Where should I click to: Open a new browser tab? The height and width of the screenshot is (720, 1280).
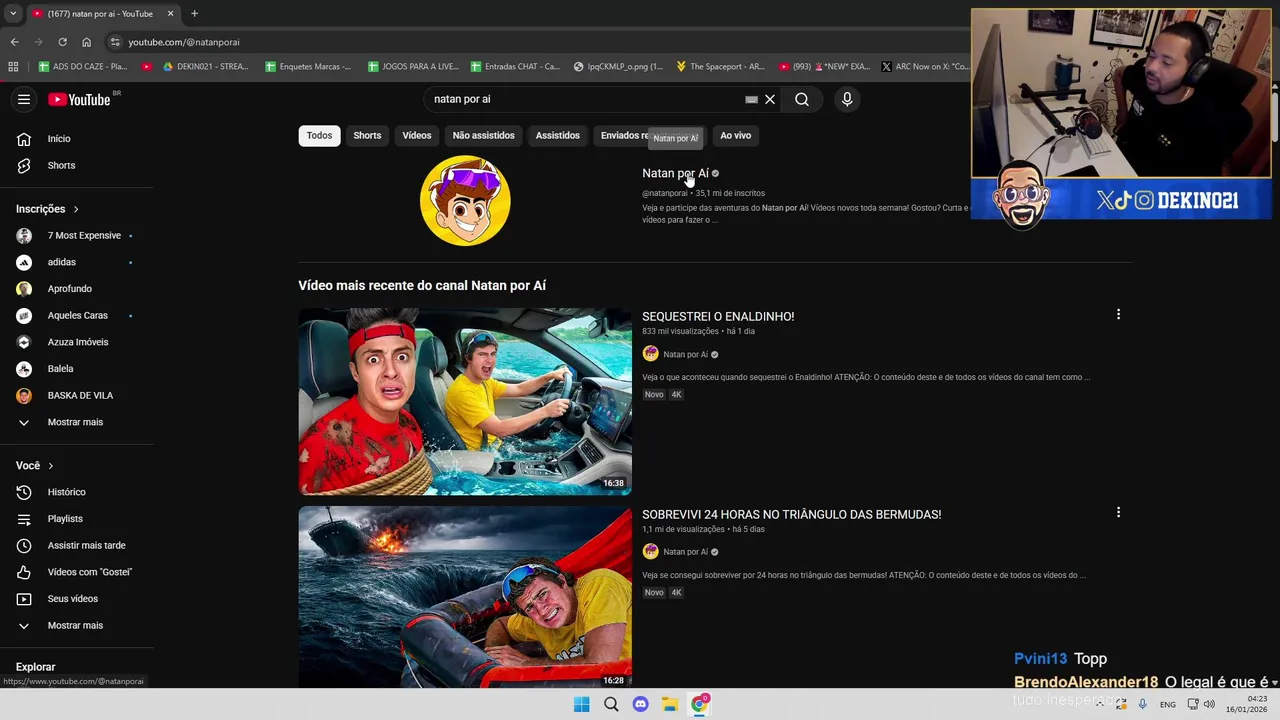tap(194, 14)
